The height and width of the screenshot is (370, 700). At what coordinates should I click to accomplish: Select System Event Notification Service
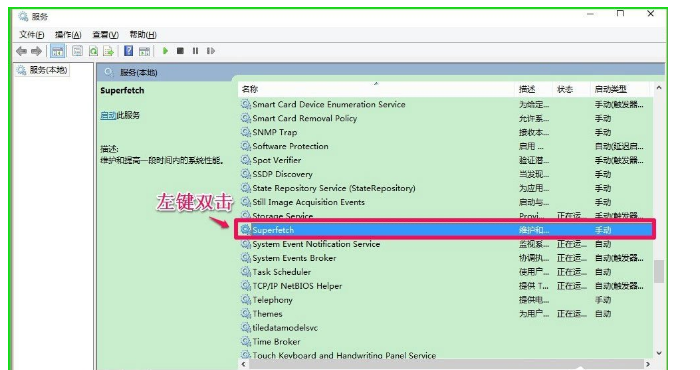click(x=316, y=244)
